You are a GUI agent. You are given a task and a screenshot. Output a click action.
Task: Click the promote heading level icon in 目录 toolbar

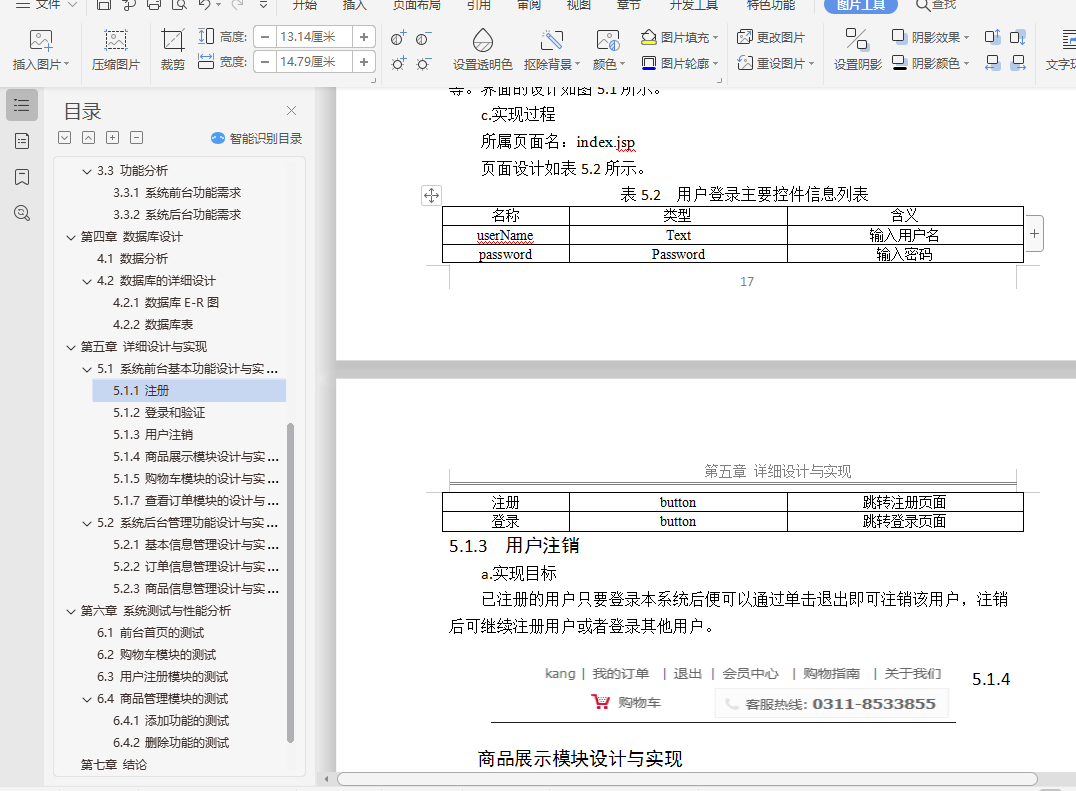point(89,138)
